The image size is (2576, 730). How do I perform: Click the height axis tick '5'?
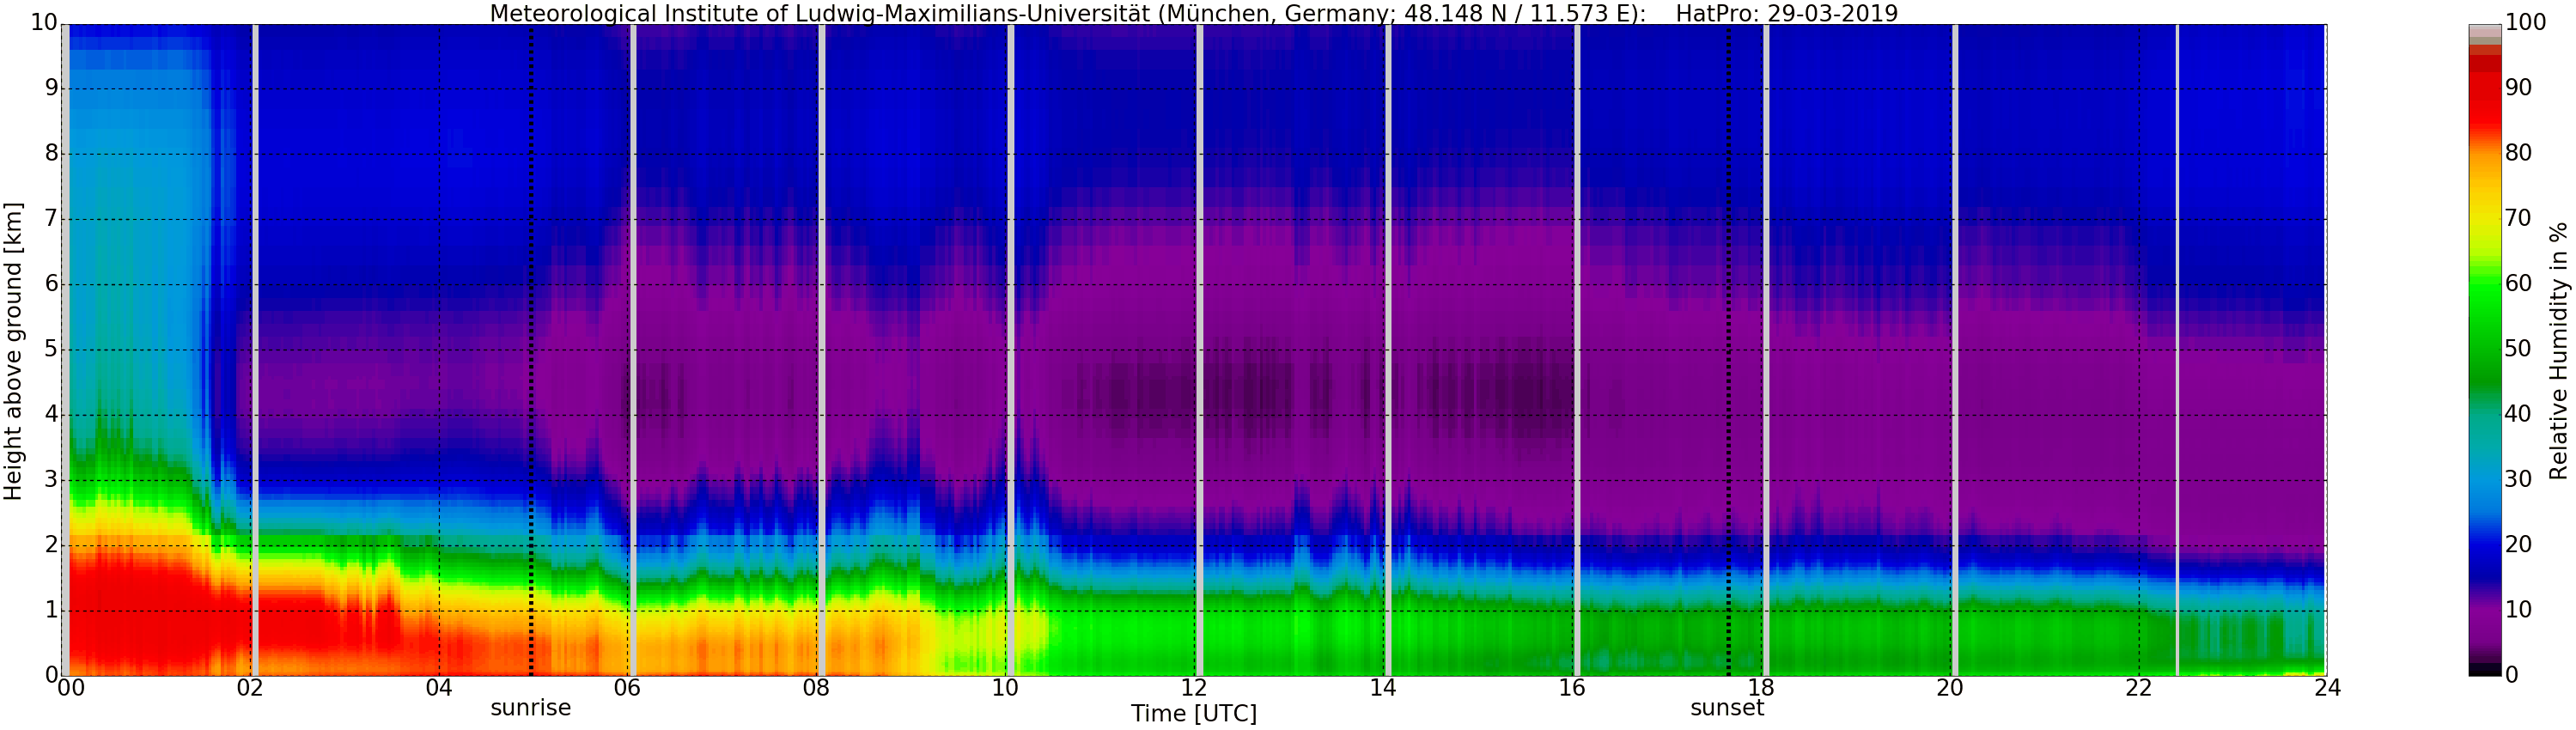[x=51, y=349]
